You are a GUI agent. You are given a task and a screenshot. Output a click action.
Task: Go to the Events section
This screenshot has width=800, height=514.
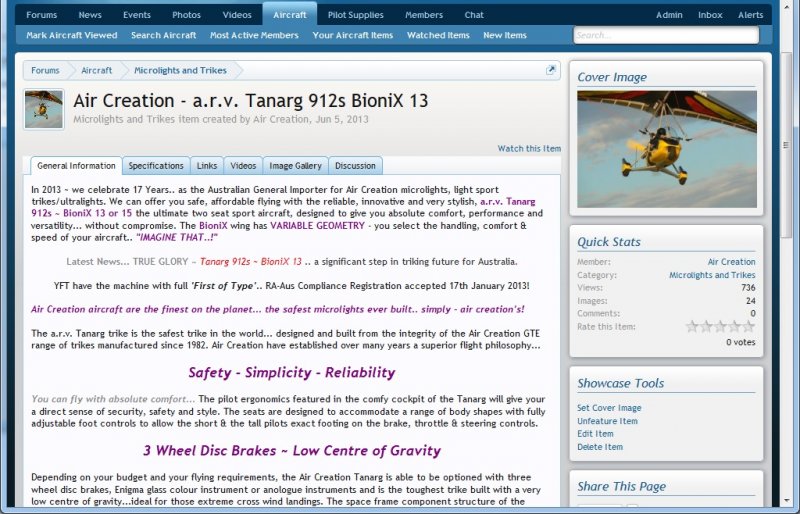[x=137, y=15]
